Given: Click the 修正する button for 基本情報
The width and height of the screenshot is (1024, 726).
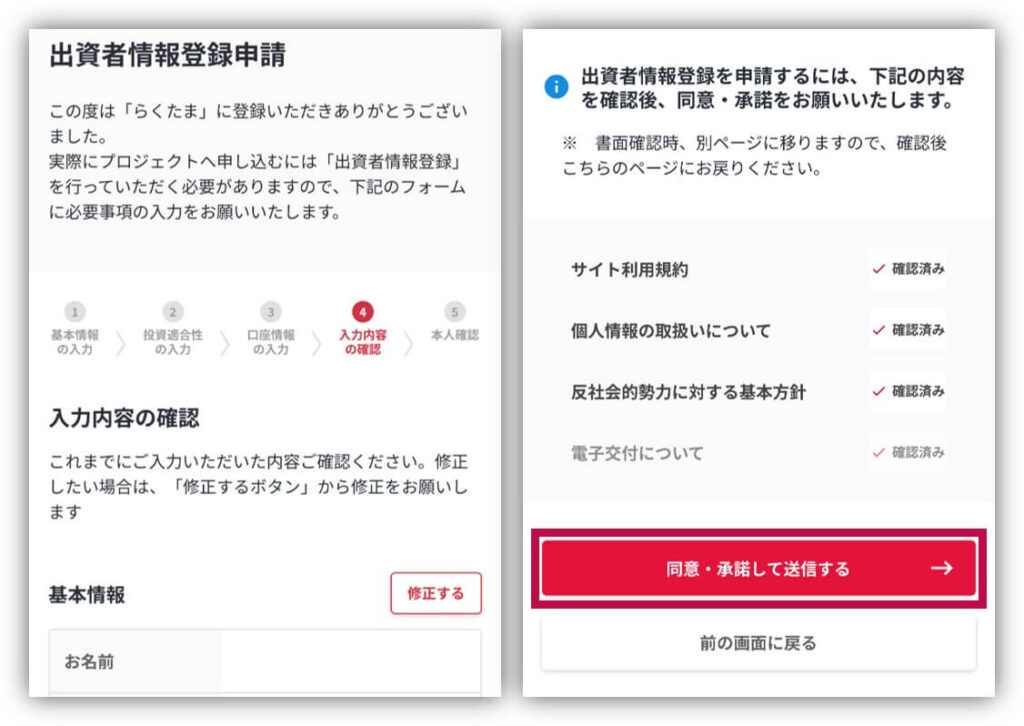Looking at the screenshot, I should pyautogui.click(x=436, y=593).
